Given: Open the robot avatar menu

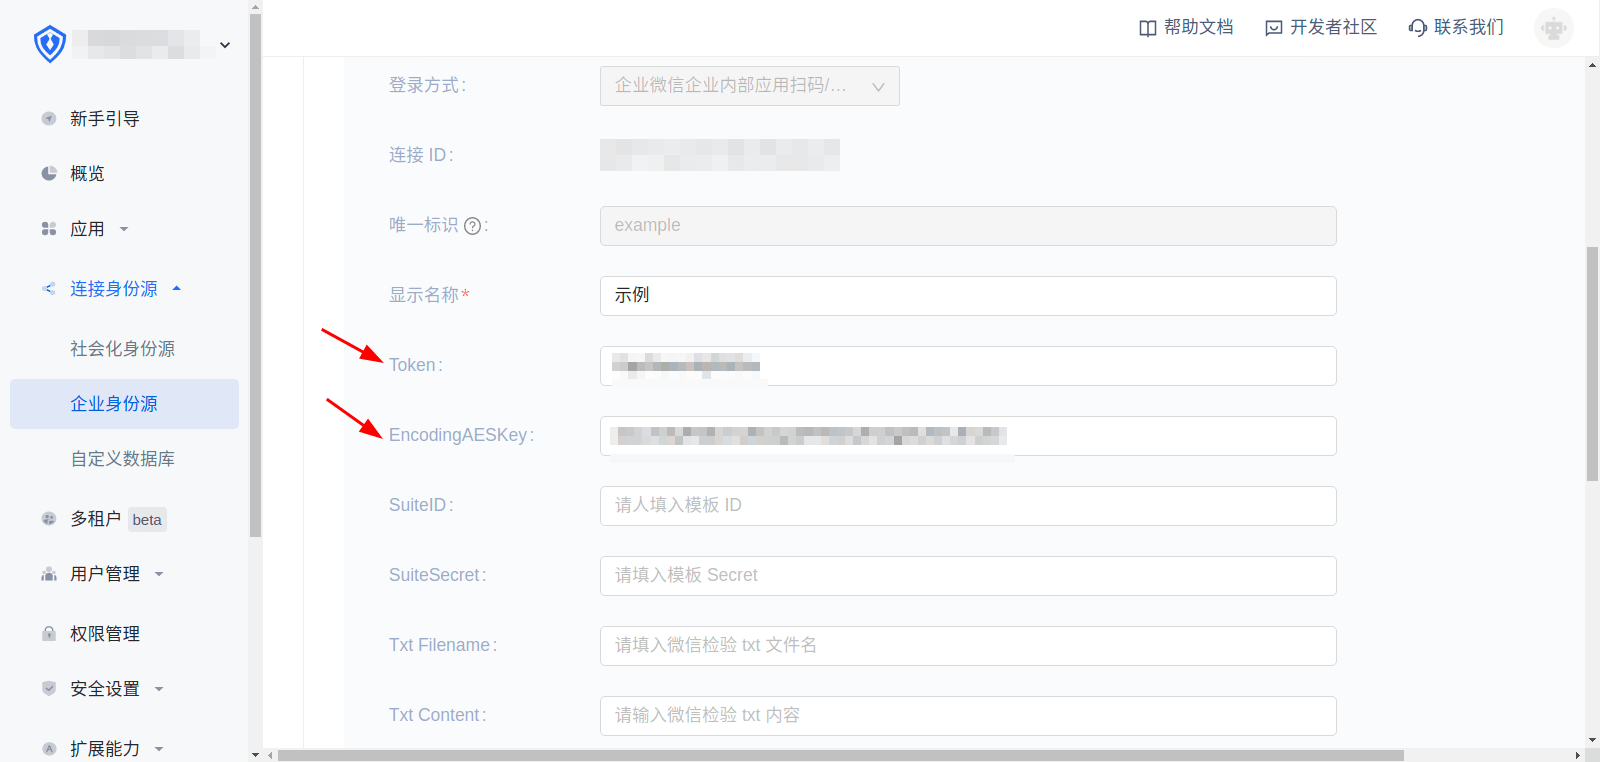Looking at the screenshot, I should tap(1554, 28).
